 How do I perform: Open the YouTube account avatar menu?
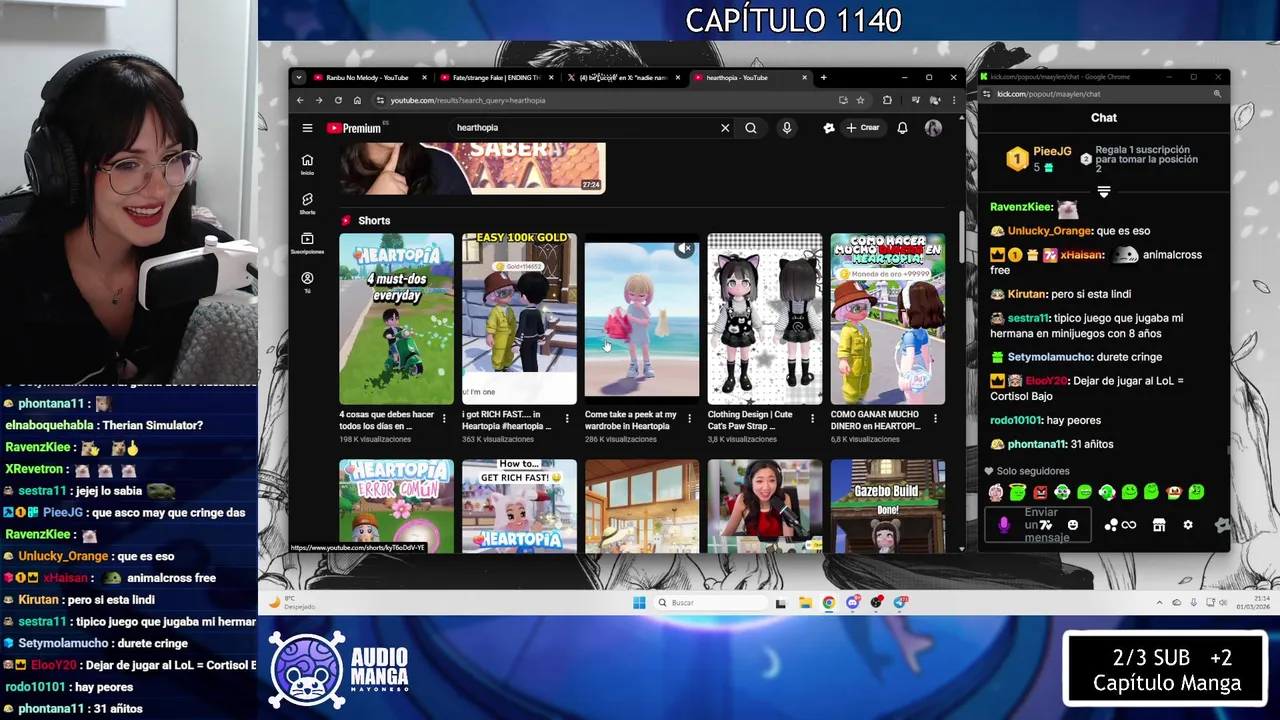[x=933, y=128]
